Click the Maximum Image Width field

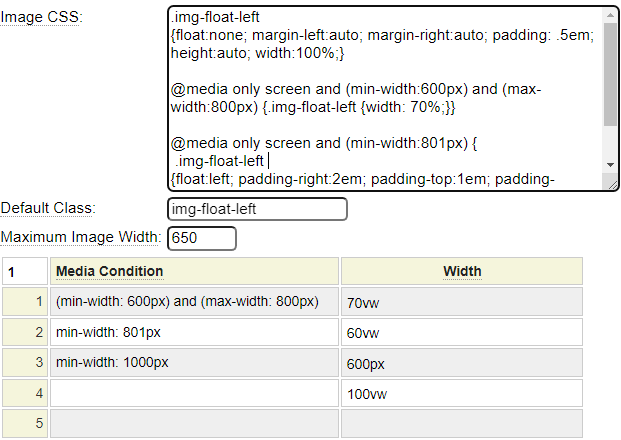point(202,238)
